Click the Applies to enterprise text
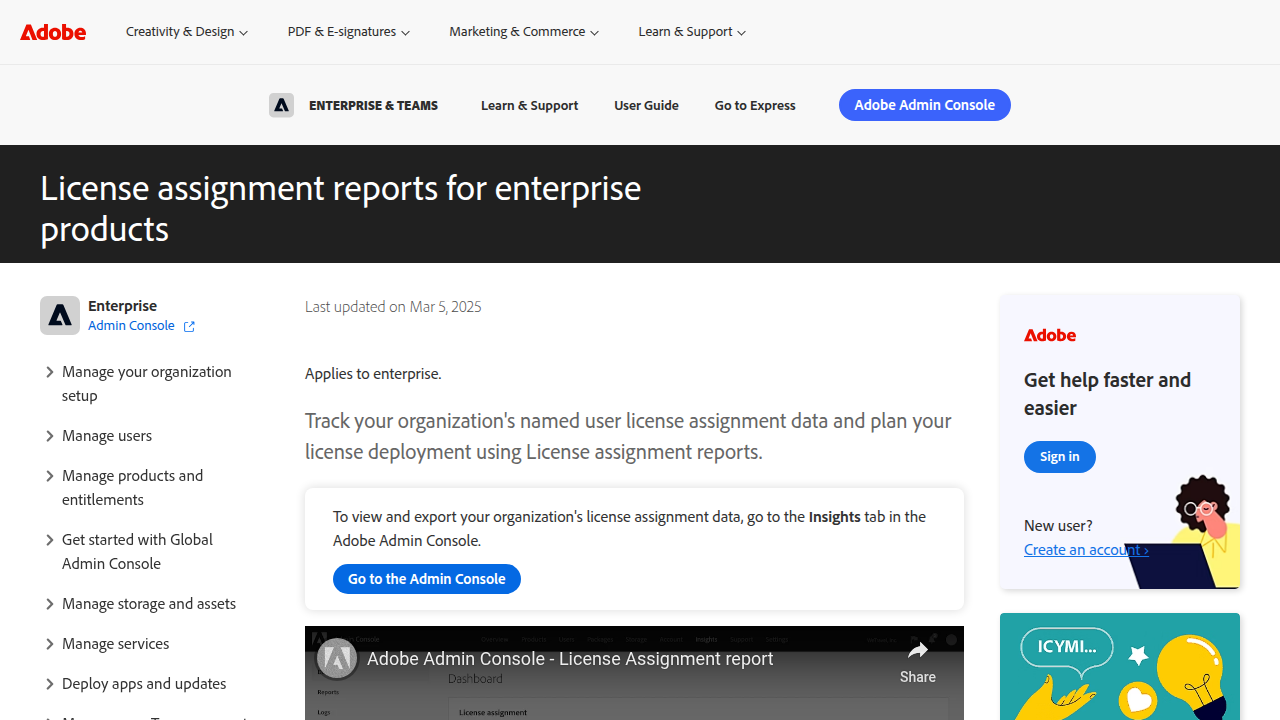This screenshot has width=1280, height=720. 373,373
